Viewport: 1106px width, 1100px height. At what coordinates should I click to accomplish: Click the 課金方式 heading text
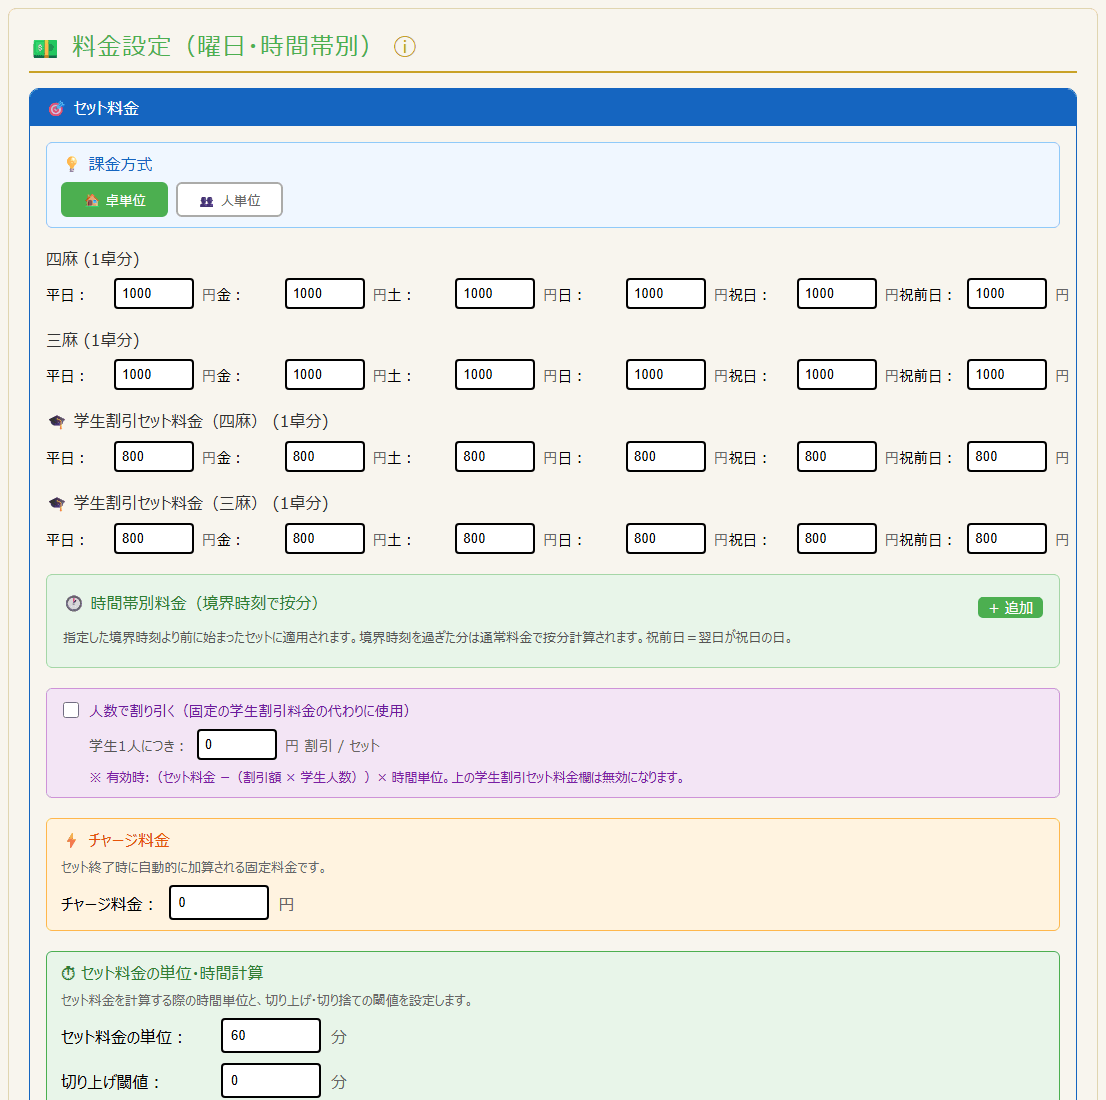(121, 164)
